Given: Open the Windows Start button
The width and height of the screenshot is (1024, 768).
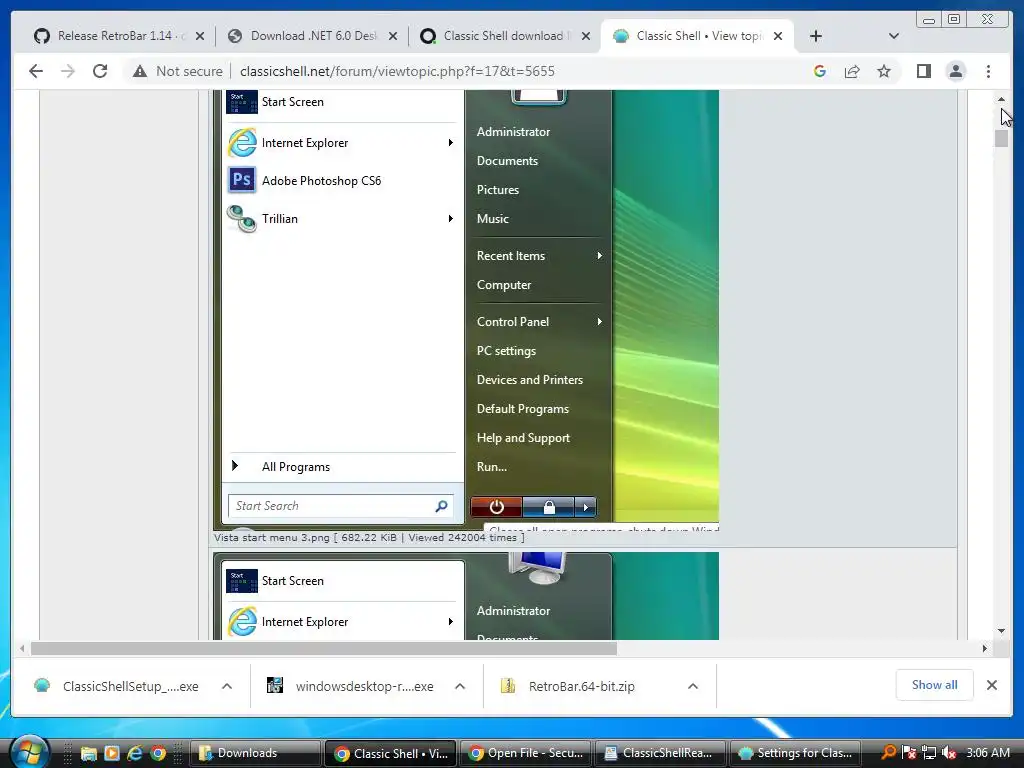Looking at the screenshot, I should pyautogui.click(x=29, y=752).
